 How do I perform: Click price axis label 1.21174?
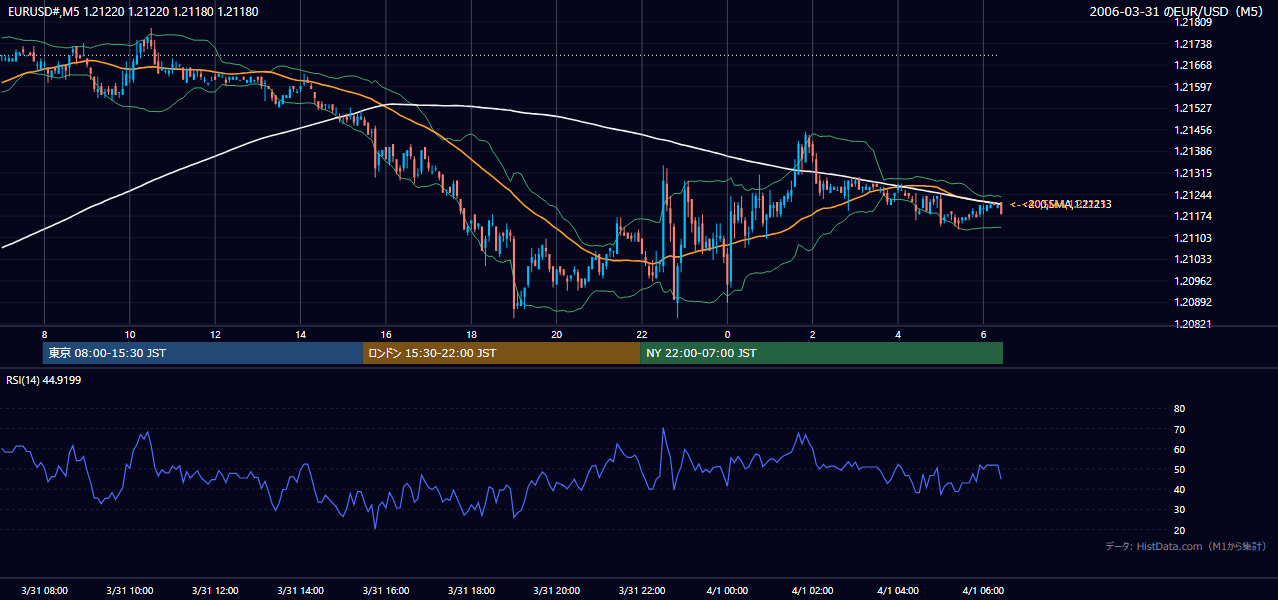click(1192, 216)
